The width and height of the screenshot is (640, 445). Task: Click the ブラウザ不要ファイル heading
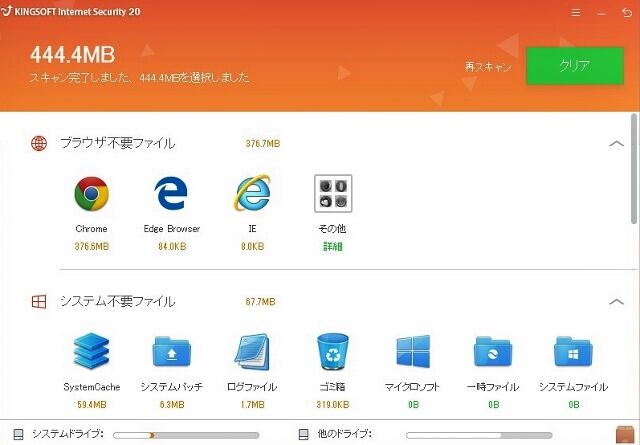point(118,143)
